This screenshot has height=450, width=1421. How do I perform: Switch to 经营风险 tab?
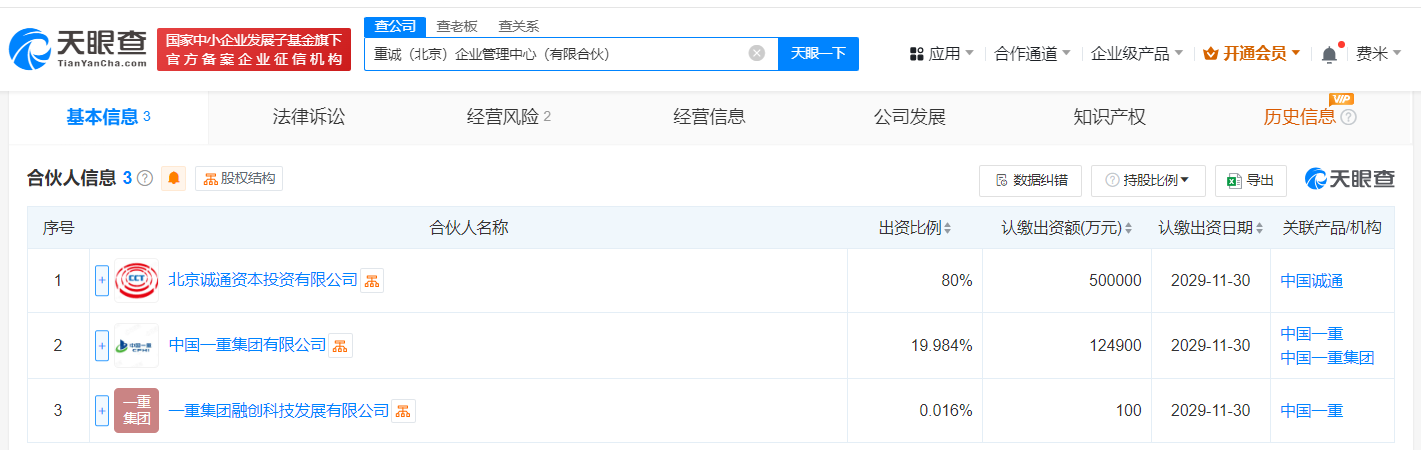pos(508,117)
